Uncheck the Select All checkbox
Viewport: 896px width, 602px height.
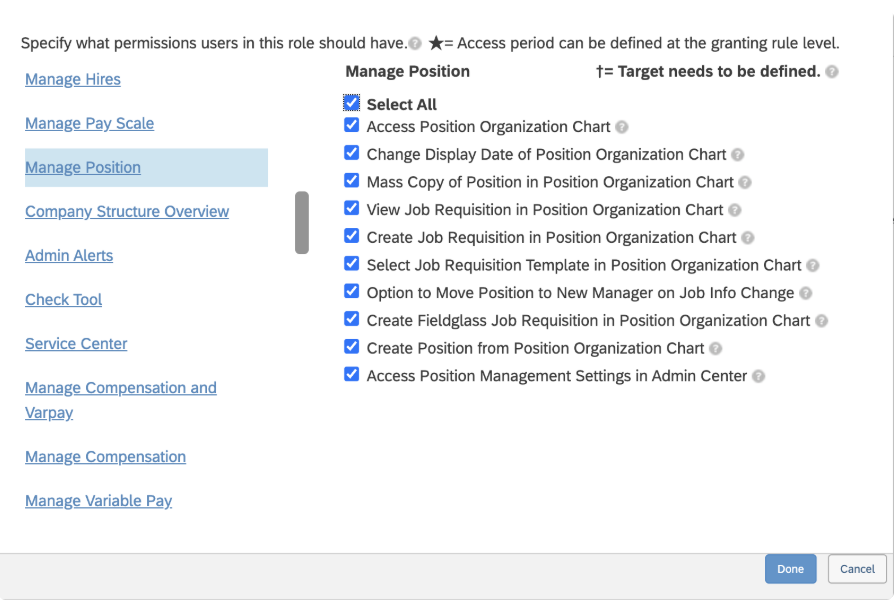pyautogui.click(x=351, y=103)
